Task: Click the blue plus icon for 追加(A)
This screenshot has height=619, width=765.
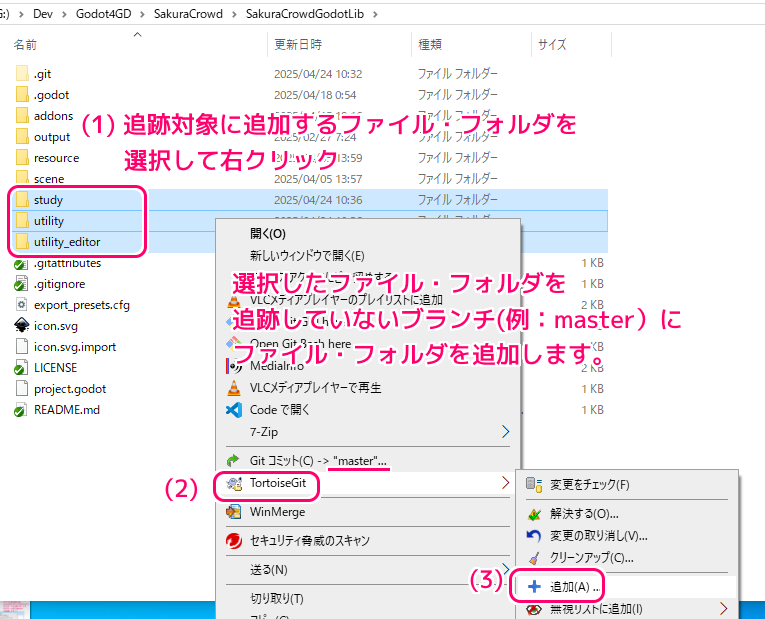Action: pyautogui.click(x=534, y=586)
